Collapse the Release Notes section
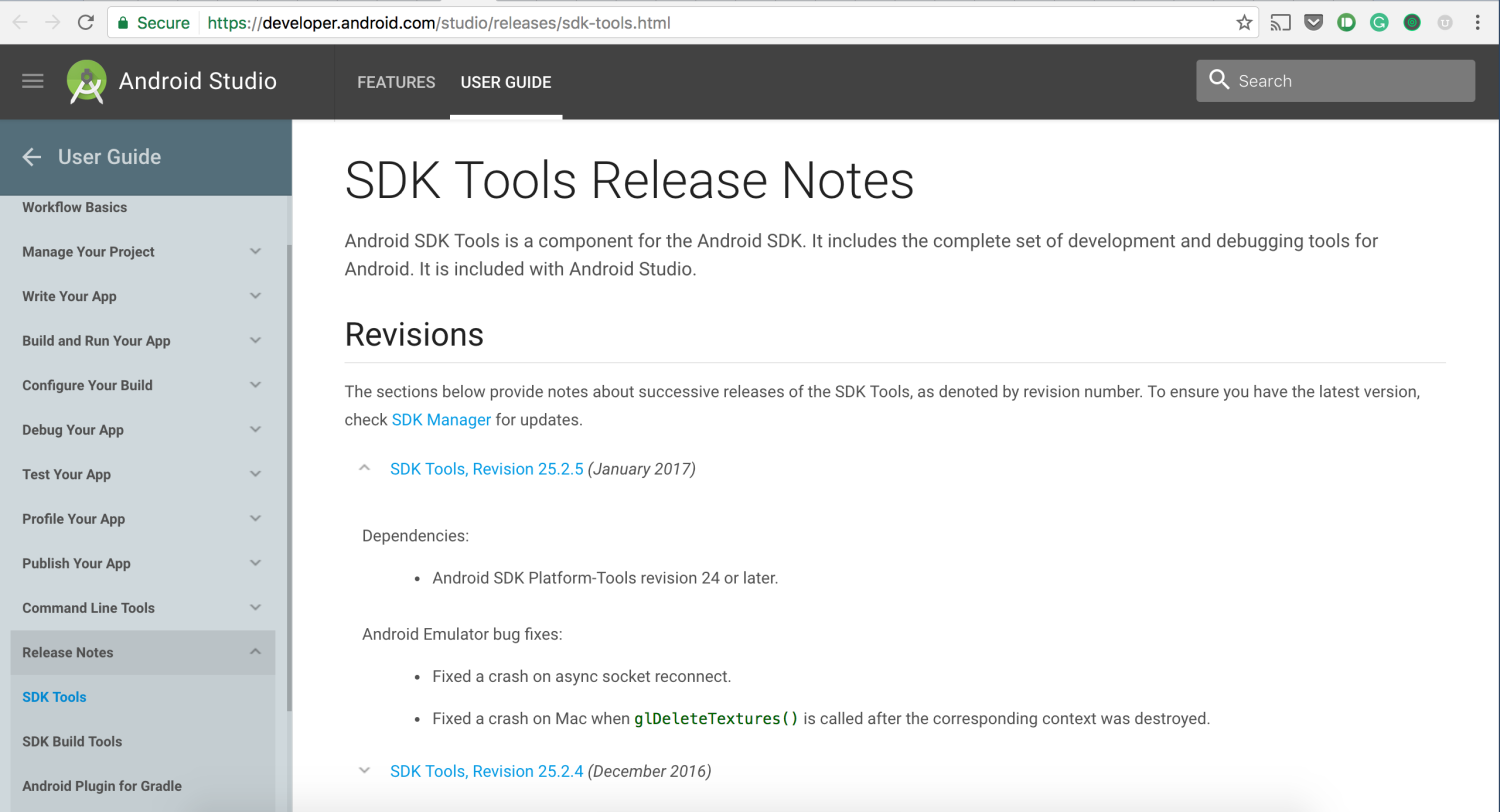1500x812 pixels. (x=255, y=652)
